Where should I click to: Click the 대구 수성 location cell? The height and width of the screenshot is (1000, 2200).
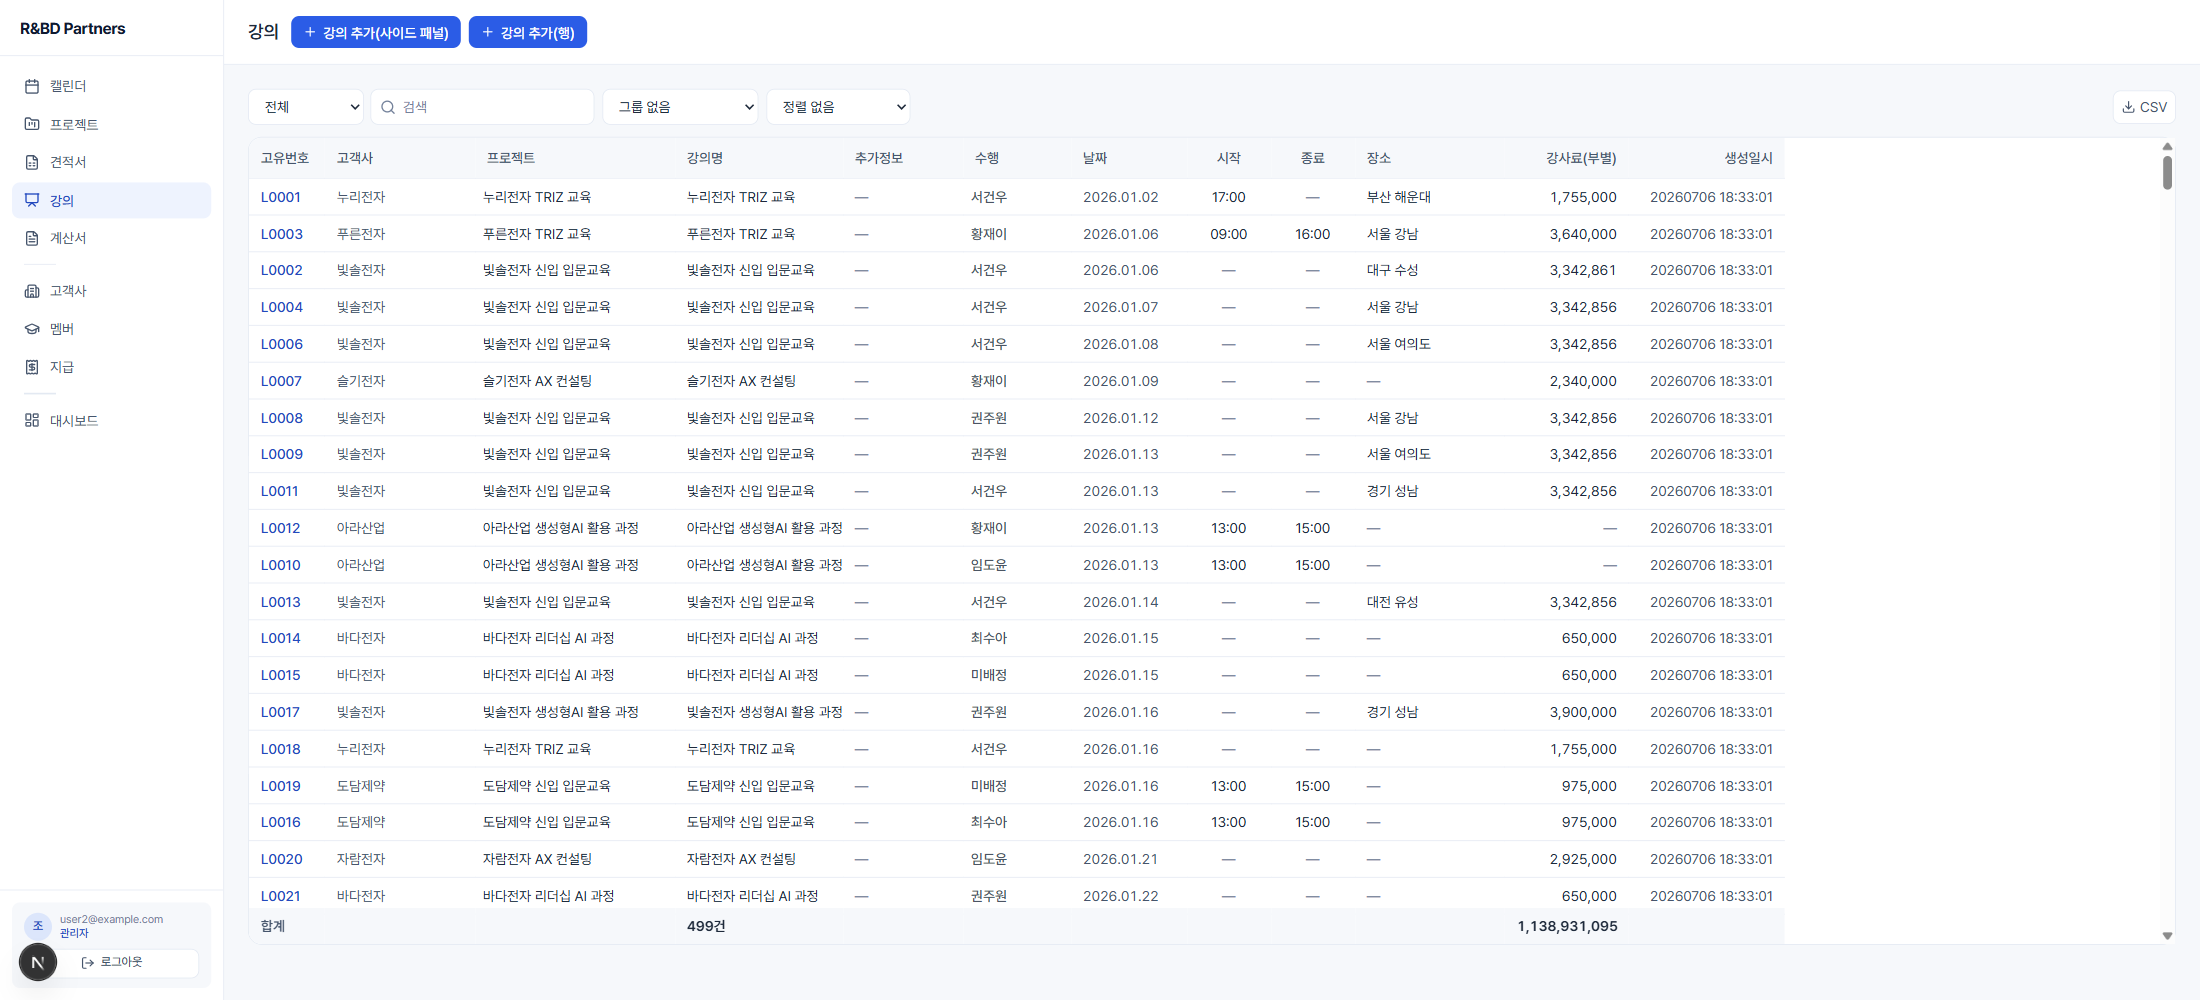(x=1393, y=270)
